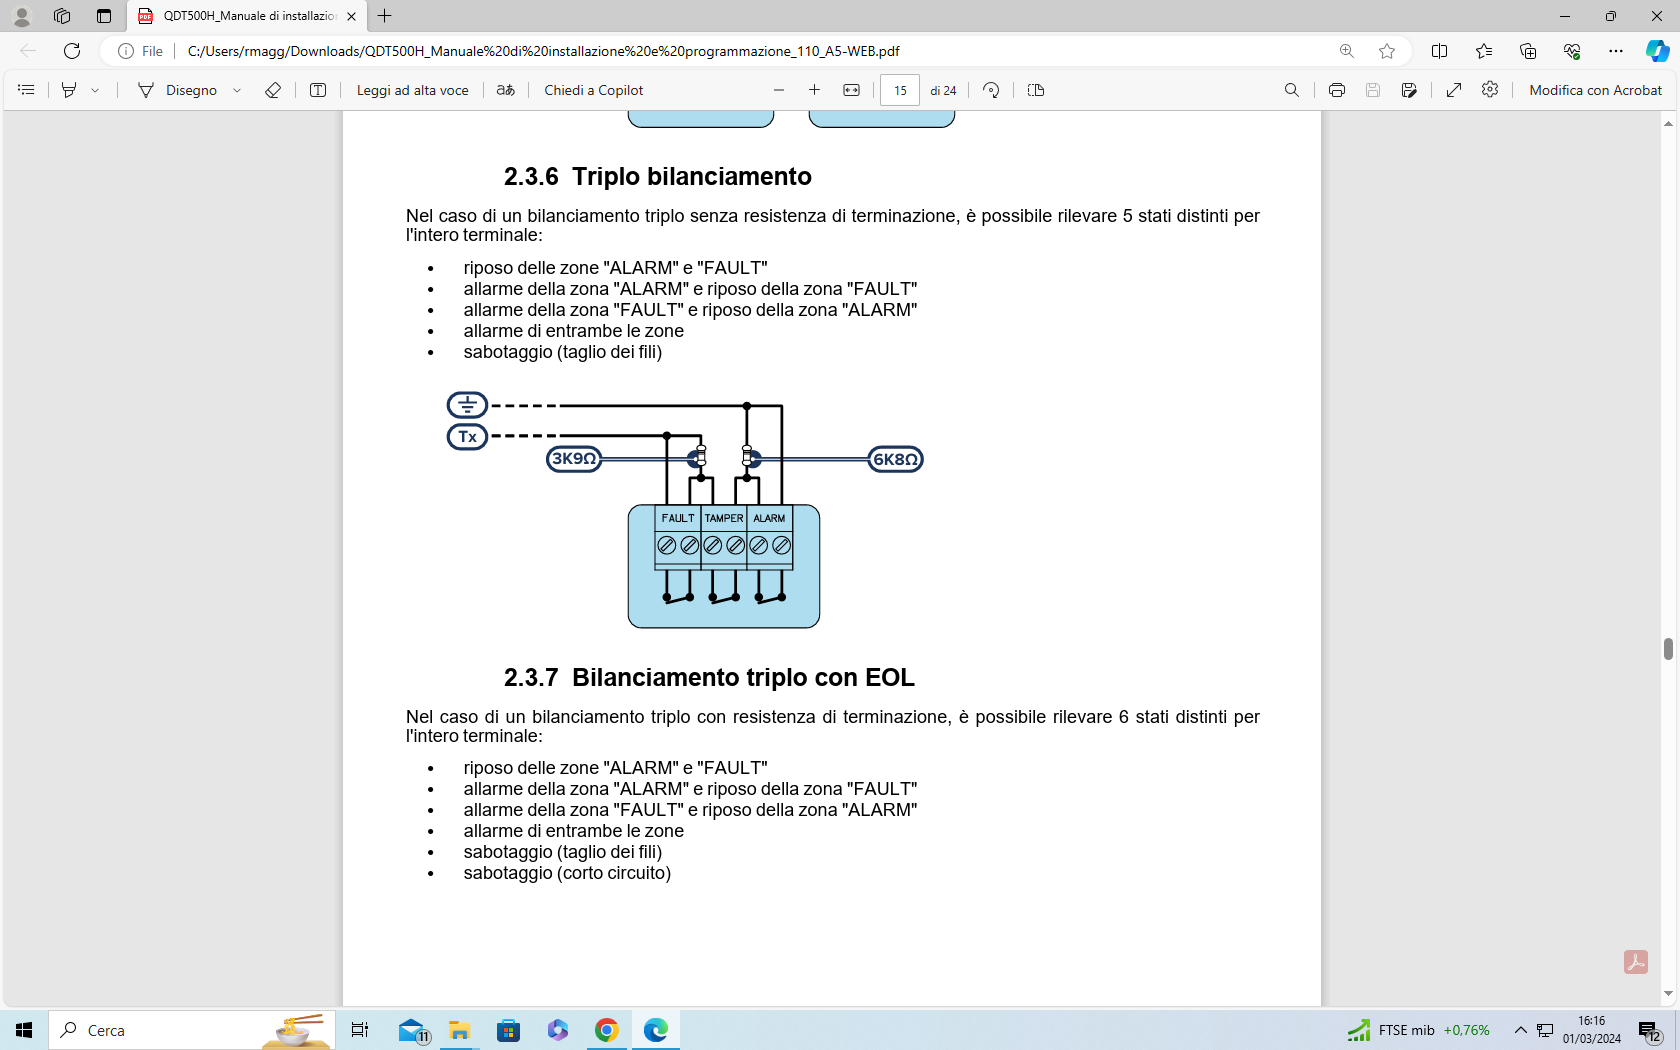Click the Rotate page icon

coord(991,90)
